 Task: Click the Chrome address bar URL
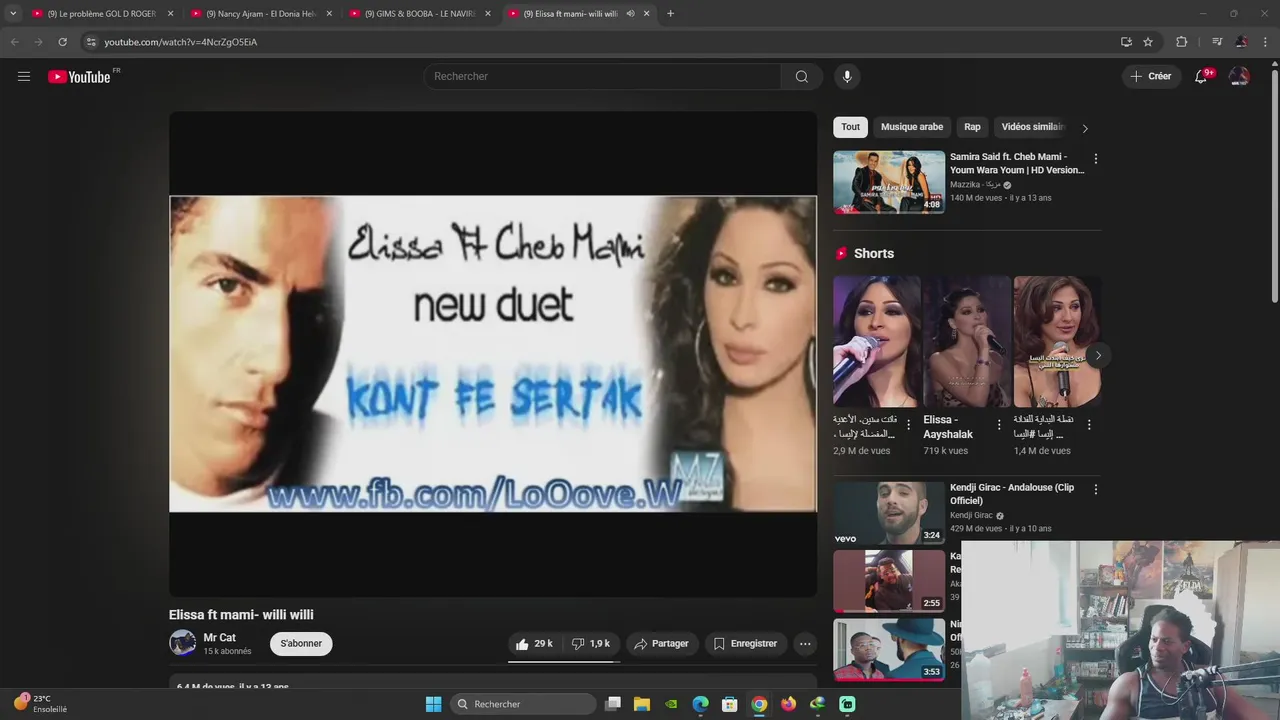pos(181,42)
